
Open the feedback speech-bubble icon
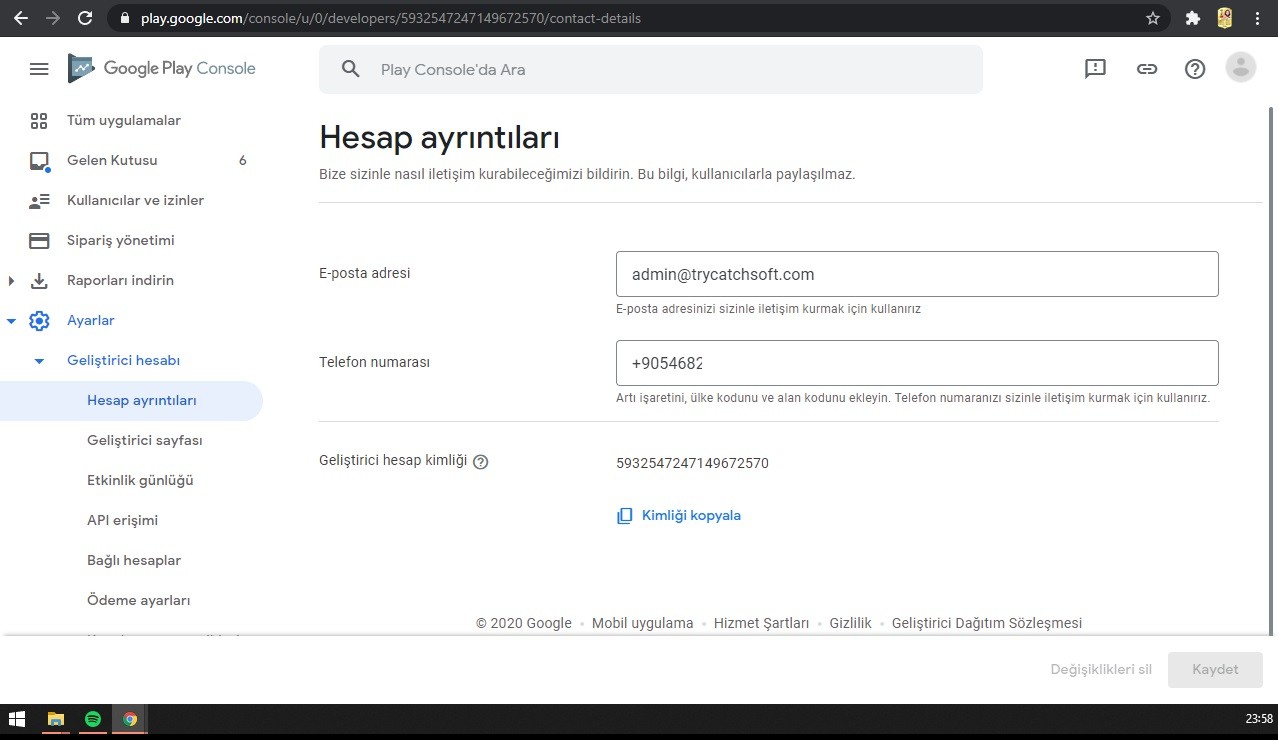click(1095, 69)
